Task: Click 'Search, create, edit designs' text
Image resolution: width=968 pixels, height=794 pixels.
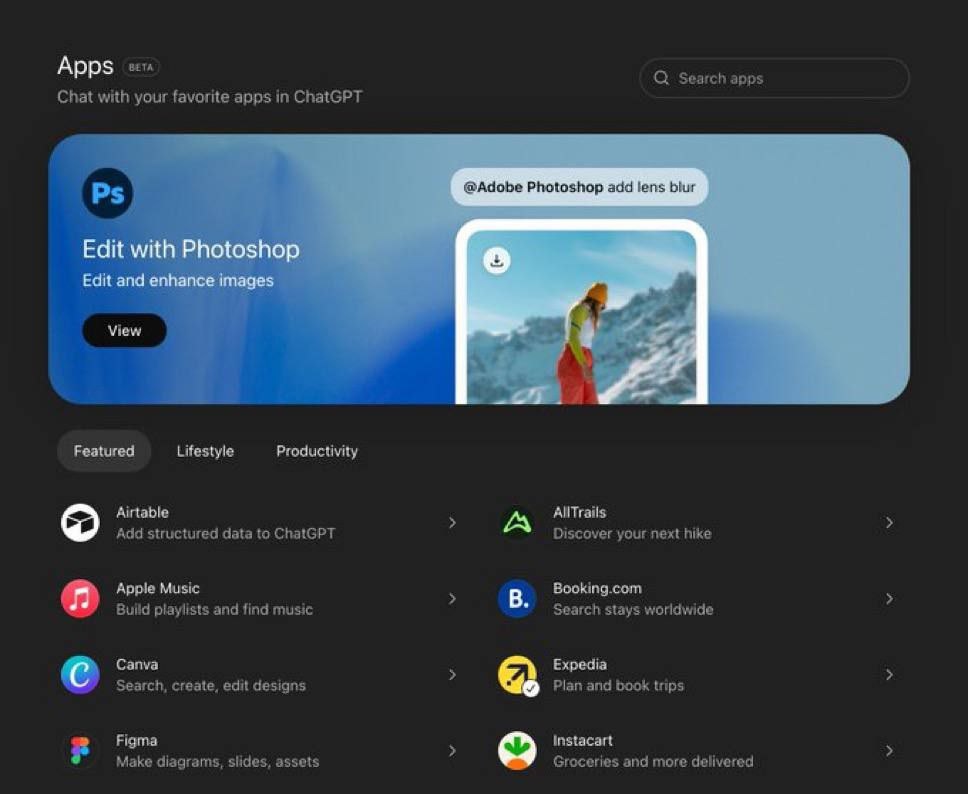Action: pos(211,685)
